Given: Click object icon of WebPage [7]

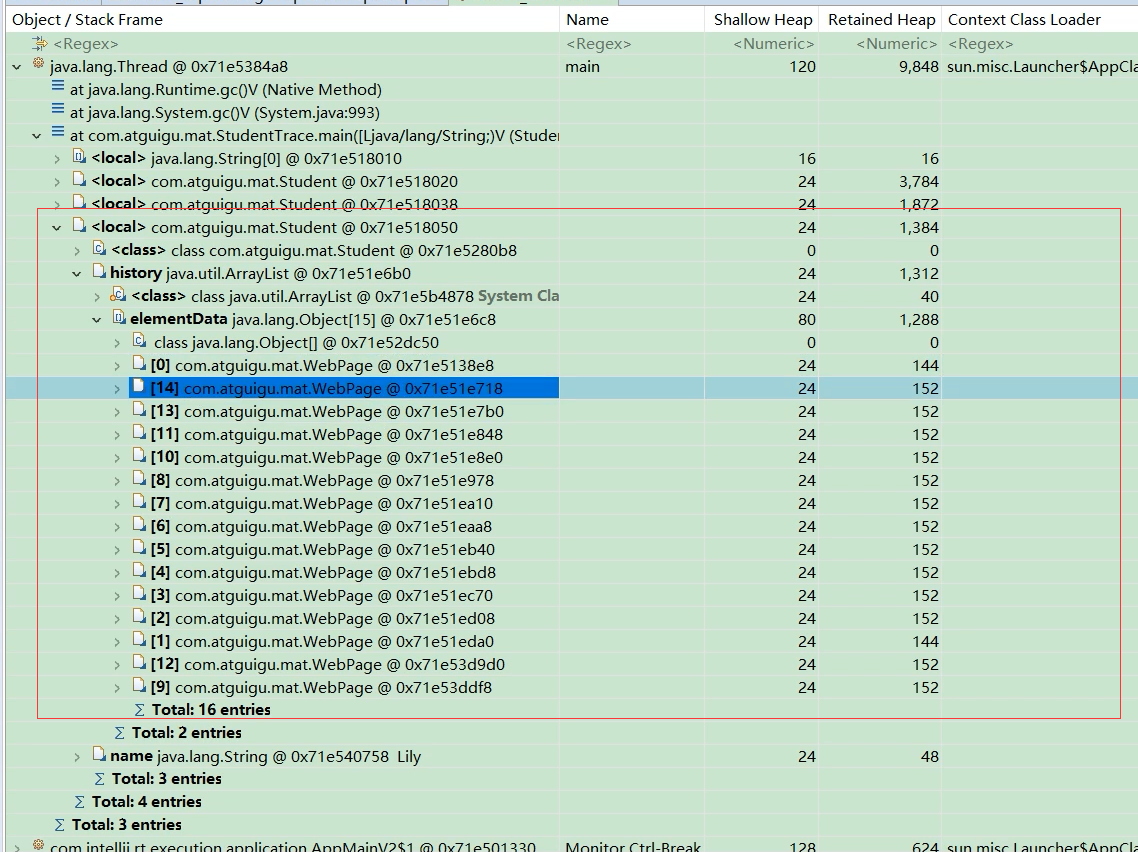Looking at the screenshot, I should [x=139, y=501].
